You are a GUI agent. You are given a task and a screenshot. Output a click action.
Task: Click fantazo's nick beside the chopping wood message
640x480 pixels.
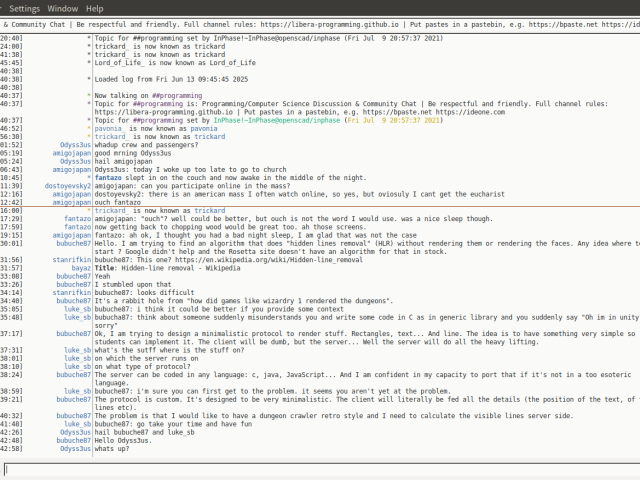click(x=76, y=226)
